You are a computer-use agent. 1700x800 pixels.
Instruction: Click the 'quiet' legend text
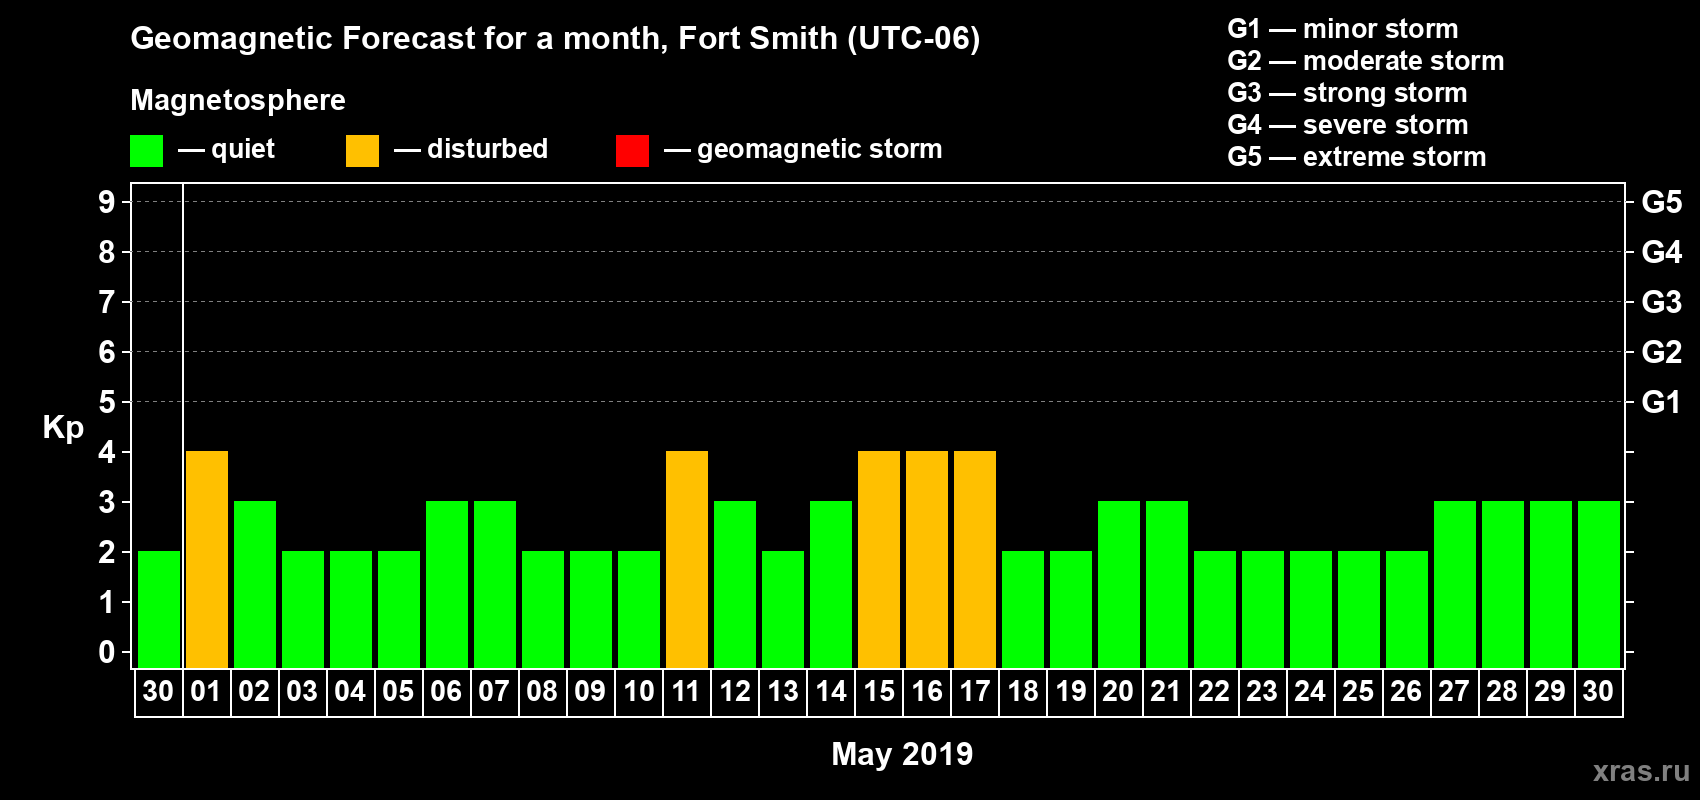(x=243, y=150)
